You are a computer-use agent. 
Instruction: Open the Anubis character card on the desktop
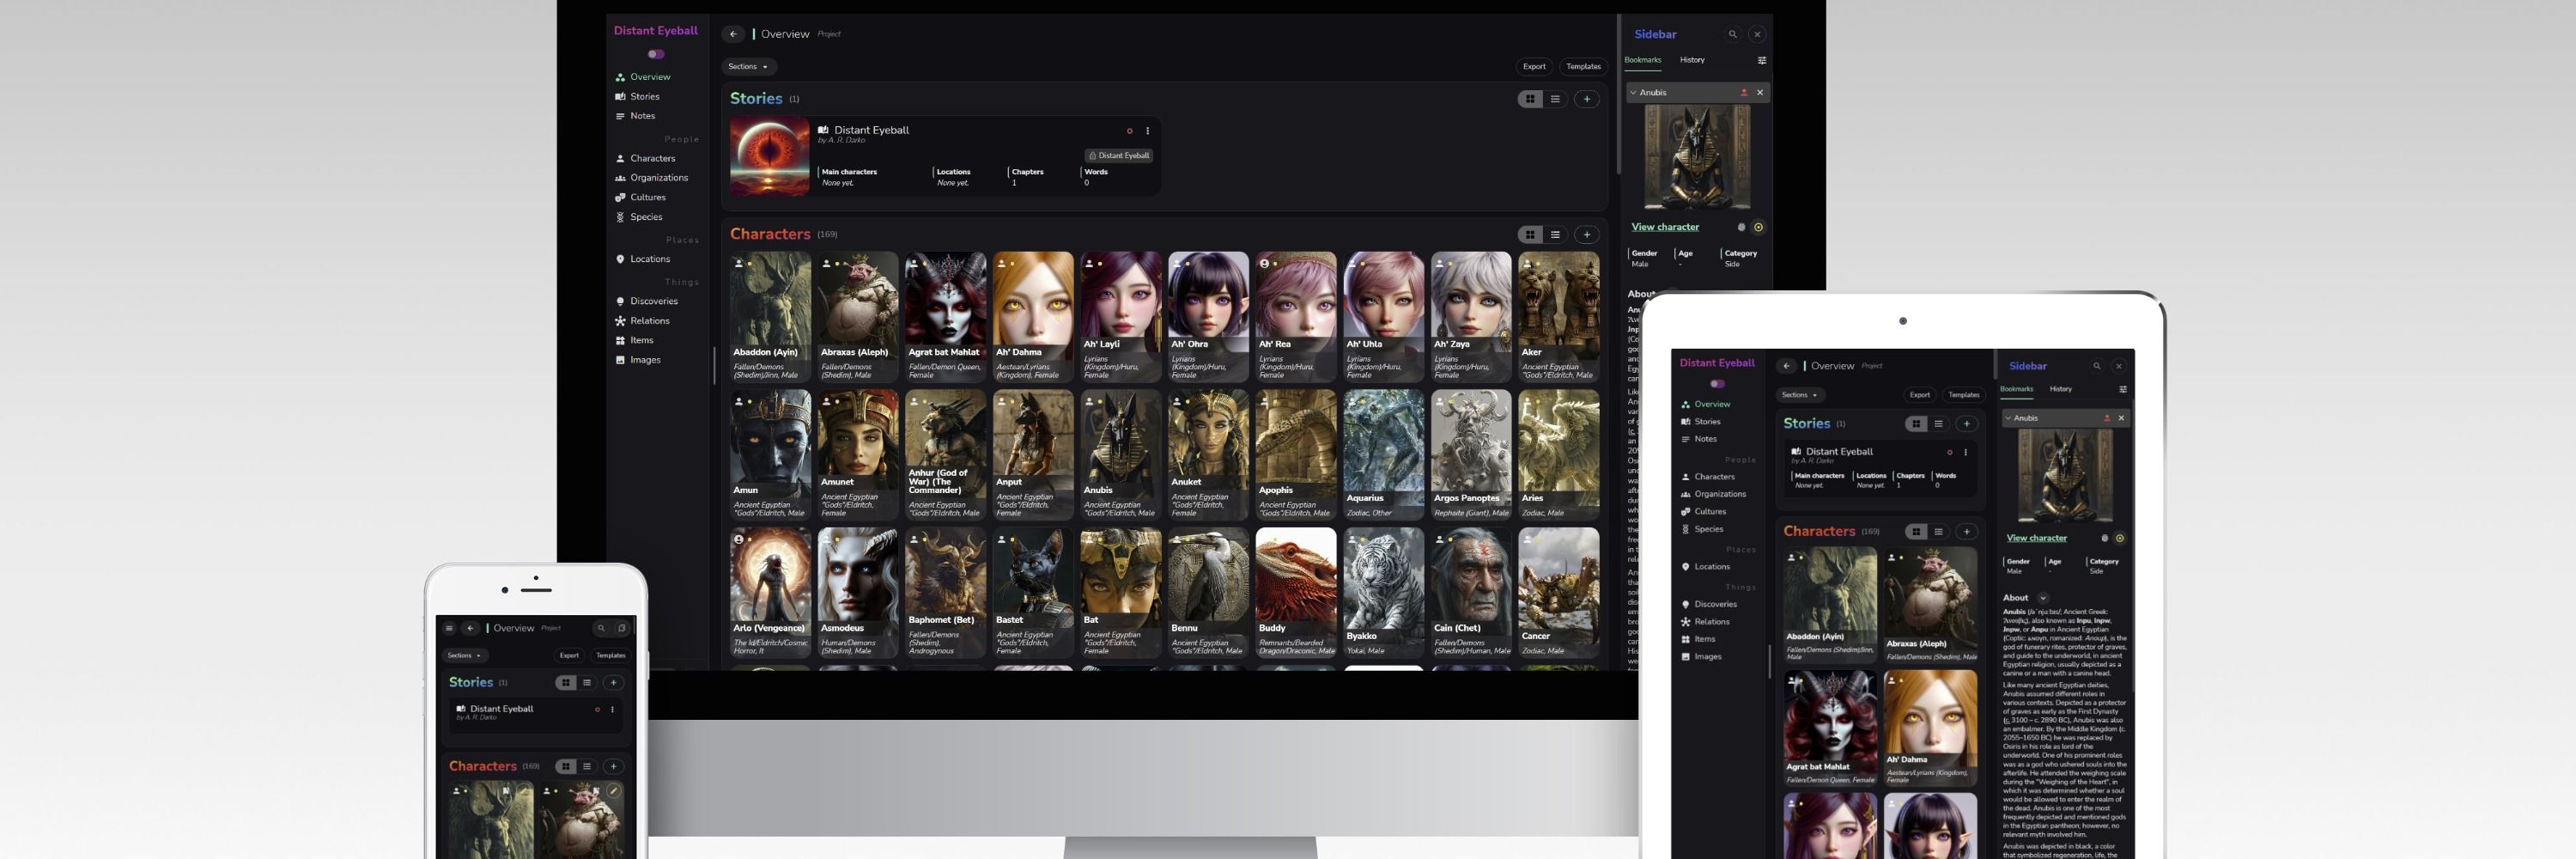point(1120,455)
